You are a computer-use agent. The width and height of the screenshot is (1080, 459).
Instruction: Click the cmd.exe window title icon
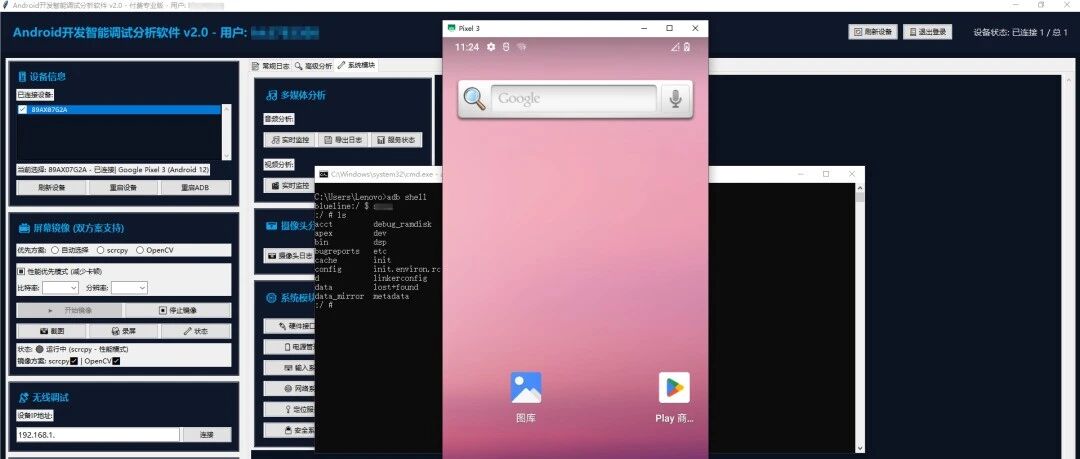click(x=322, y=174)
